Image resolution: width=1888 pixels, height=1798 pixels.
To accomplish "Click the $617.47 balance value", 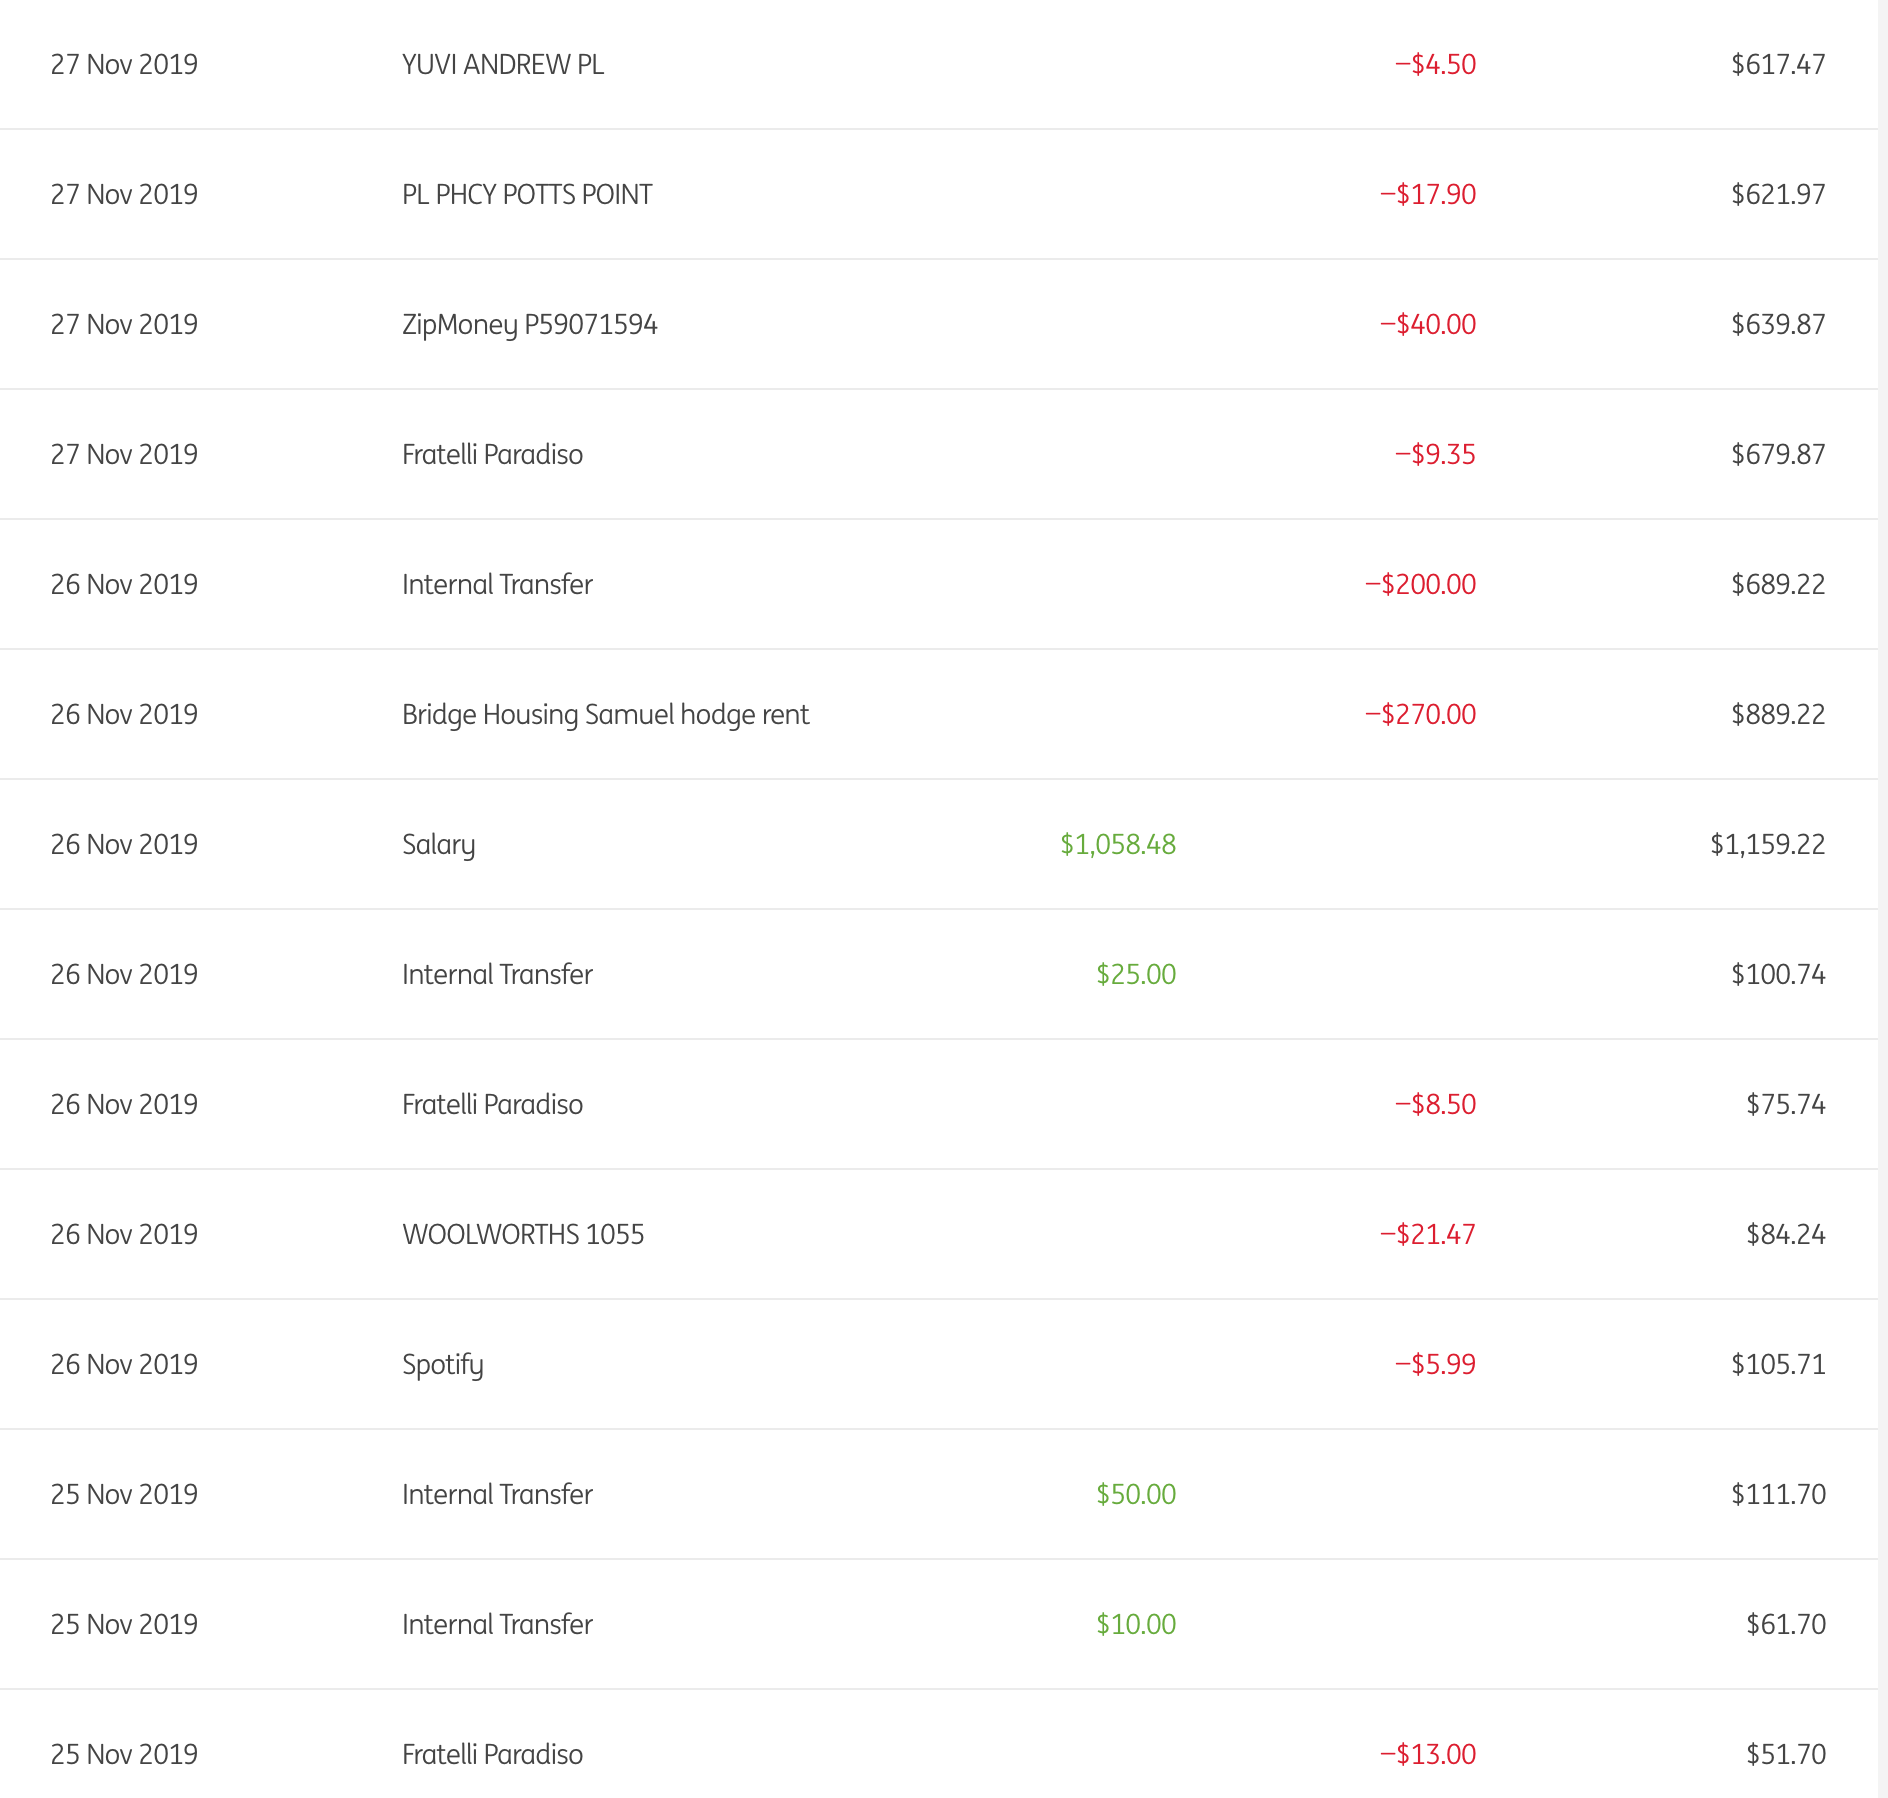I will coord(1778,65).
